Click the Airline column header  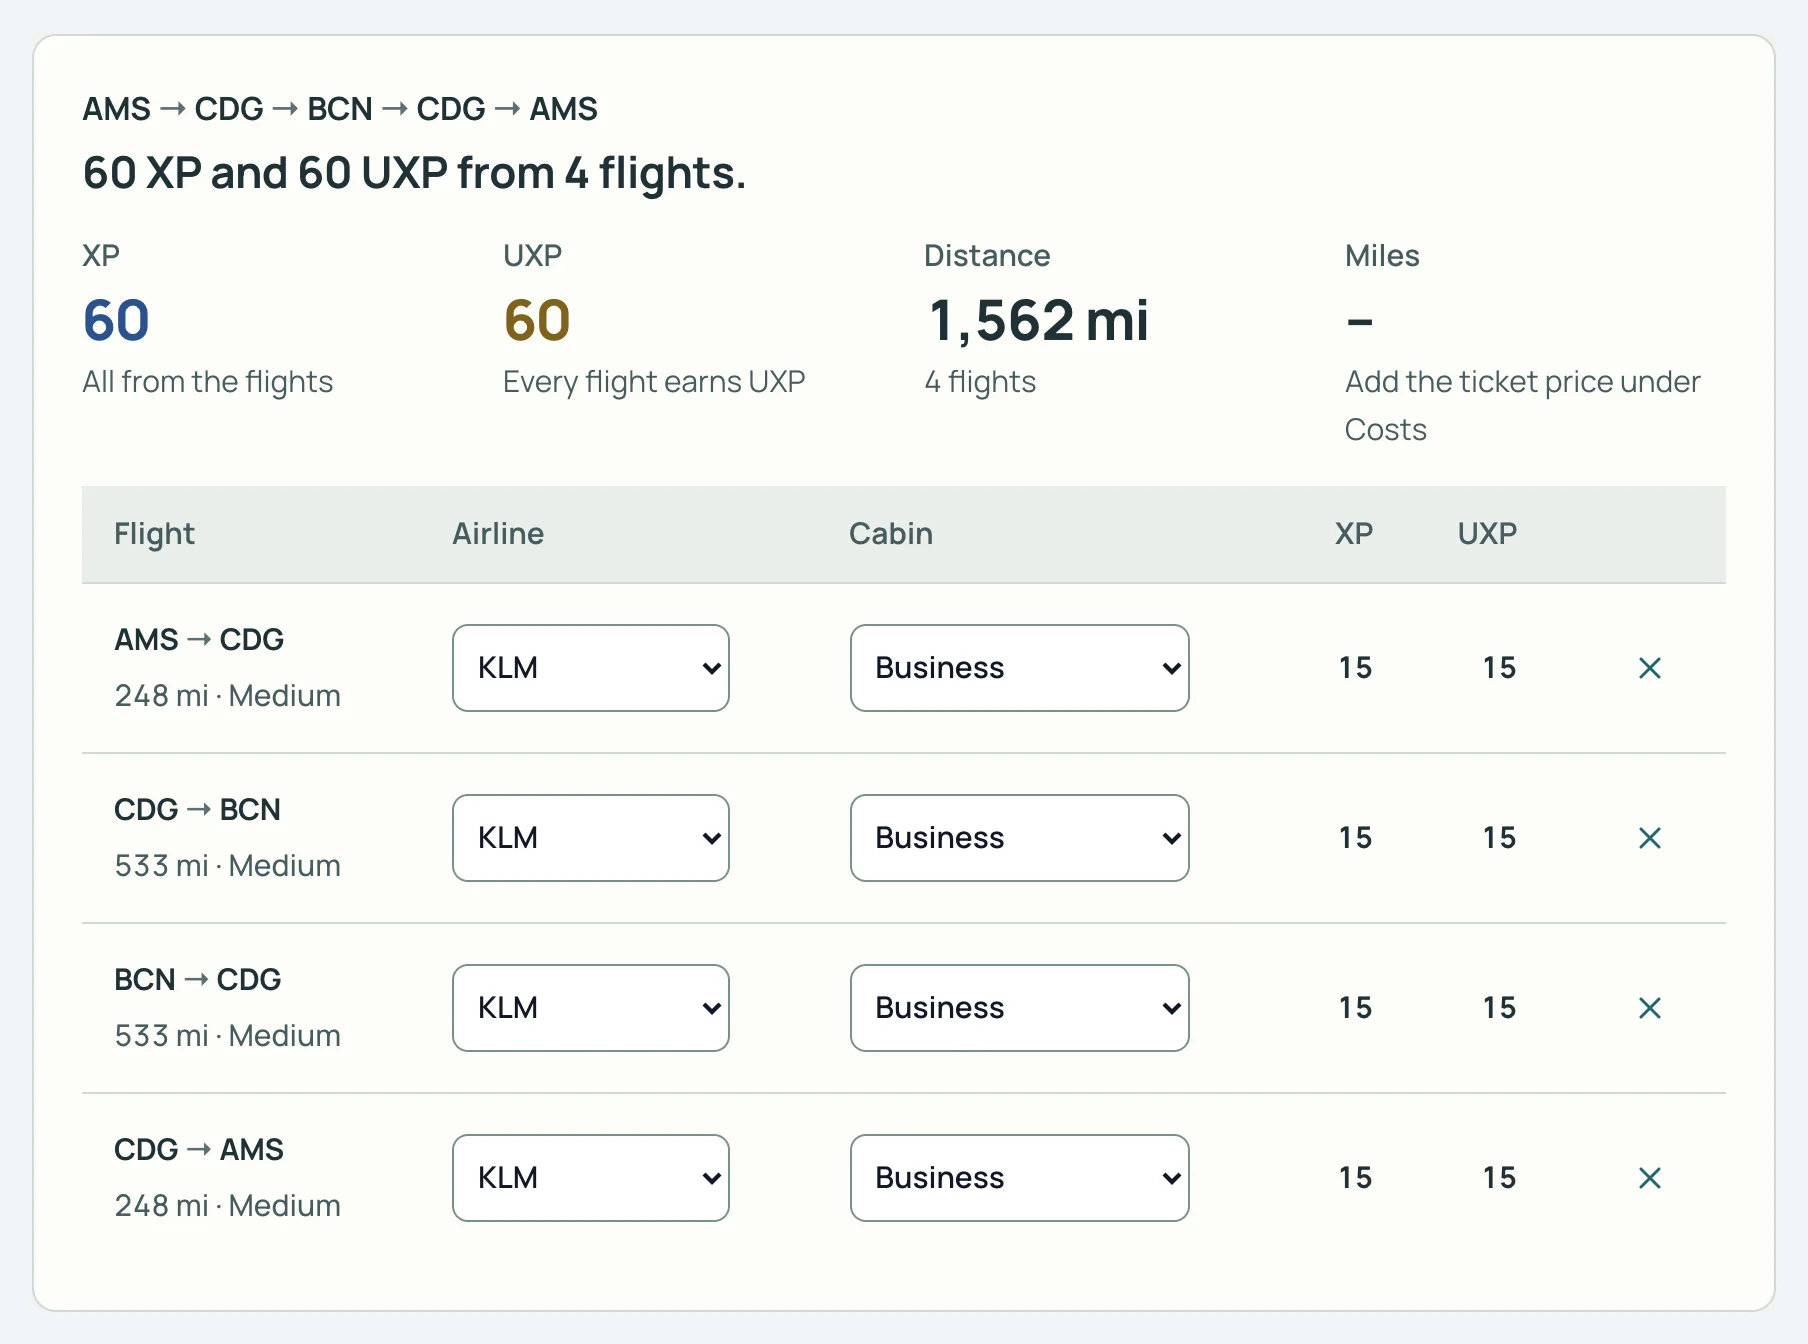[x=498, y=534]
